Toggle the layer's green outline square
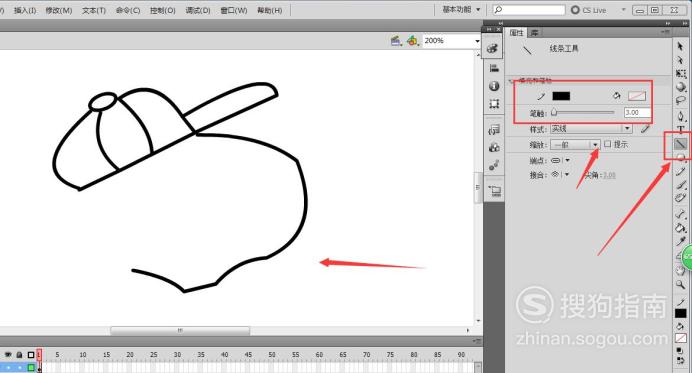This screenshot has width=692, height=373. coord(31,367)
